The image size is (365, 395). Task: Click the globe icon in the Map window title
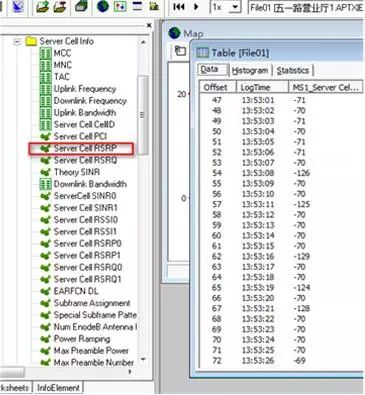tap(174, 33)
